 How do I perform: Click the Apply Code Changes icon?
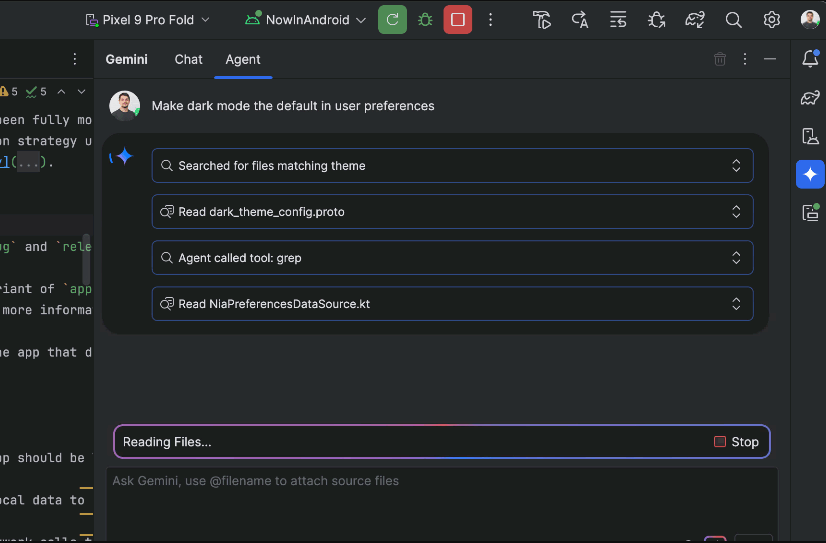tap(580, 20)
